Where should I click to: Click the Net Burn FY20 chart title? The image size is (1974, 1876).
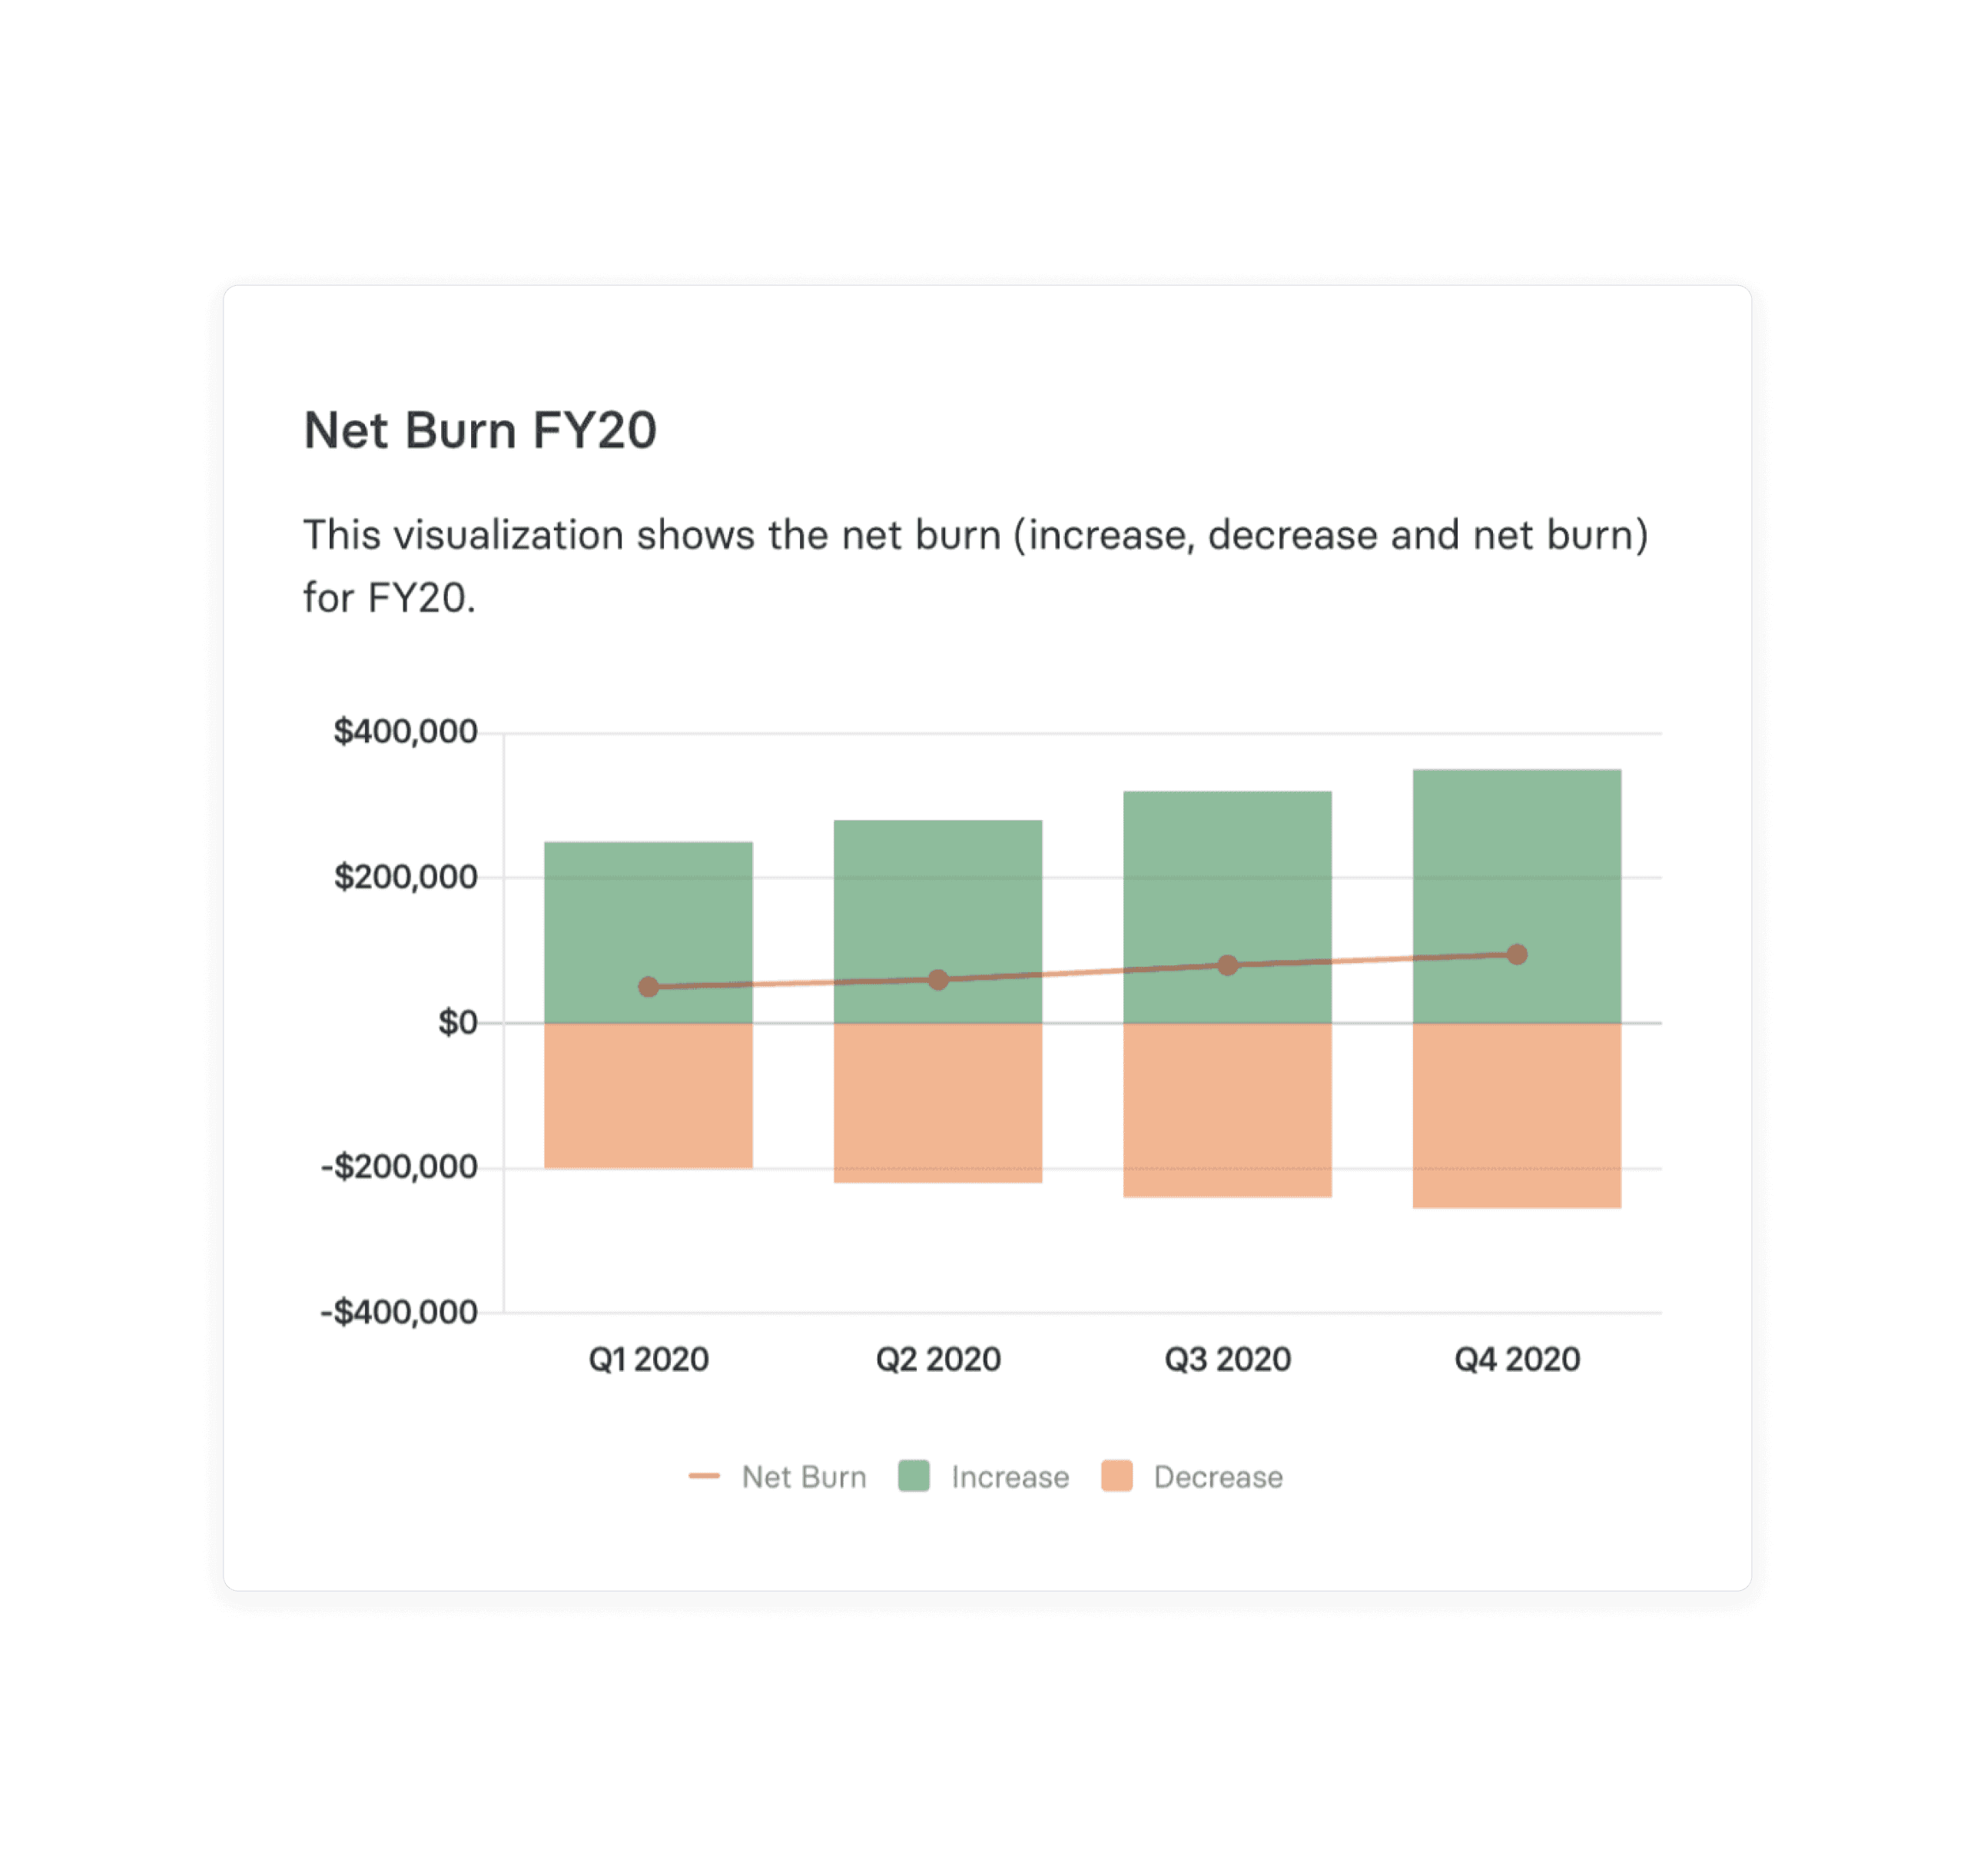tap(480, 431)
